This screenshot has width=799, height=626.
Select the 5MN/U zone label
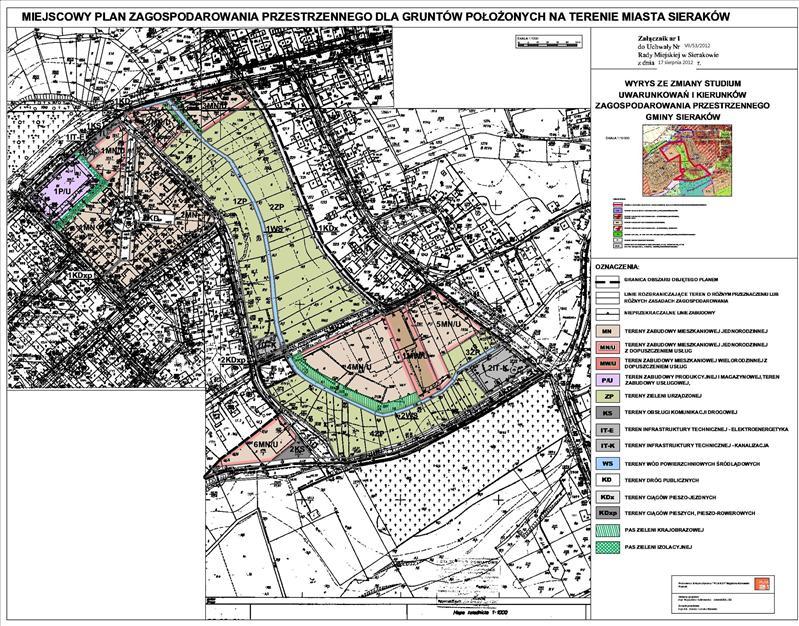448,323
